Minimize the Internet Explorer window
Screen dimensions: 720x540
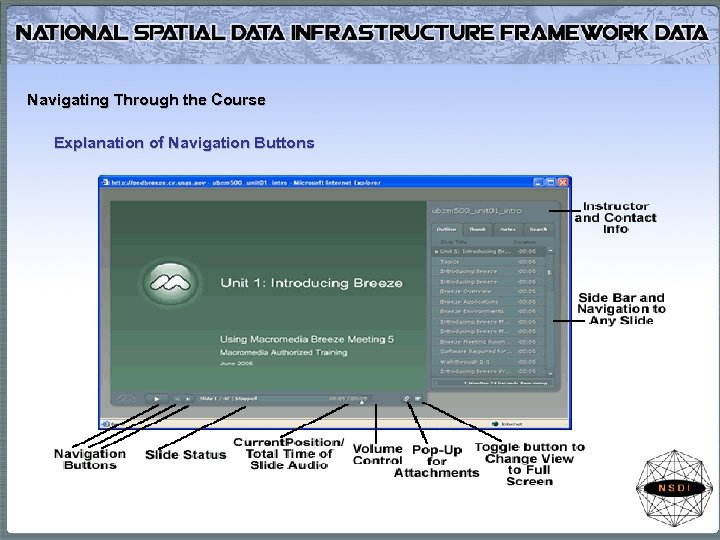(539, 182)
